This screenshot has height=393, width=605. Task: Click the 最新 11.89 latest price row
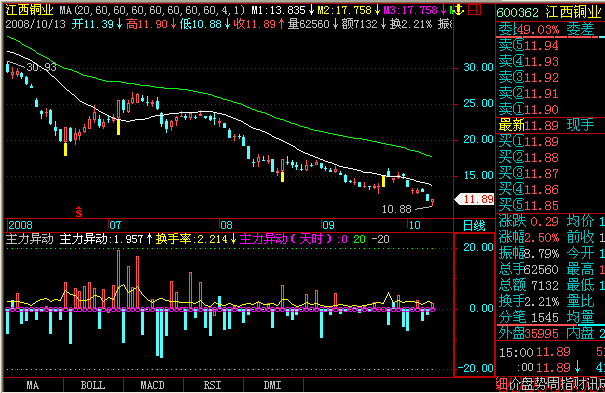[x=529, y=125]
